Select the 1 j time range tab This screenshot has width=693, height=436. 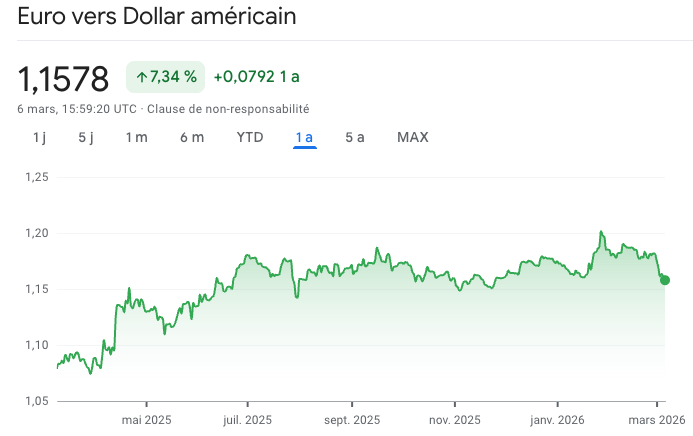[39, 137]
